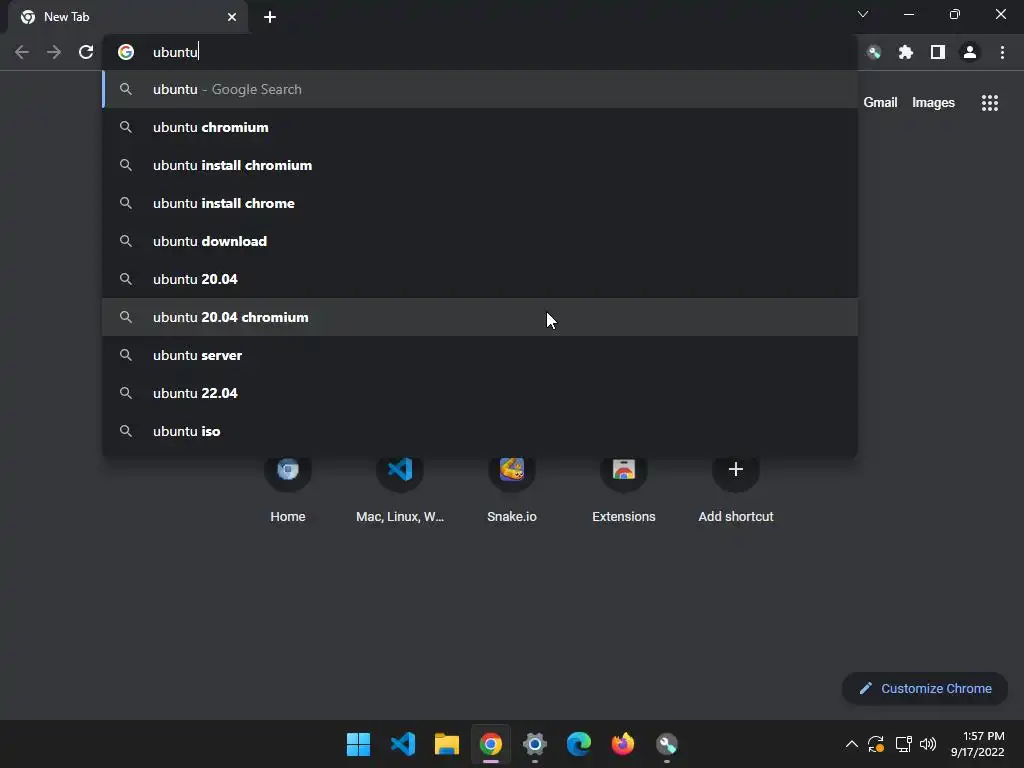
Task: Open the Windows Start menu
Action: pyautogui.click(x=359, y=744)
